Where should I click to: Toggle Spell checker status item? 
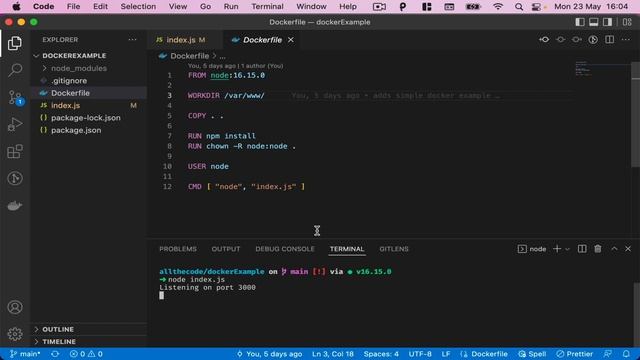point(532,354)
